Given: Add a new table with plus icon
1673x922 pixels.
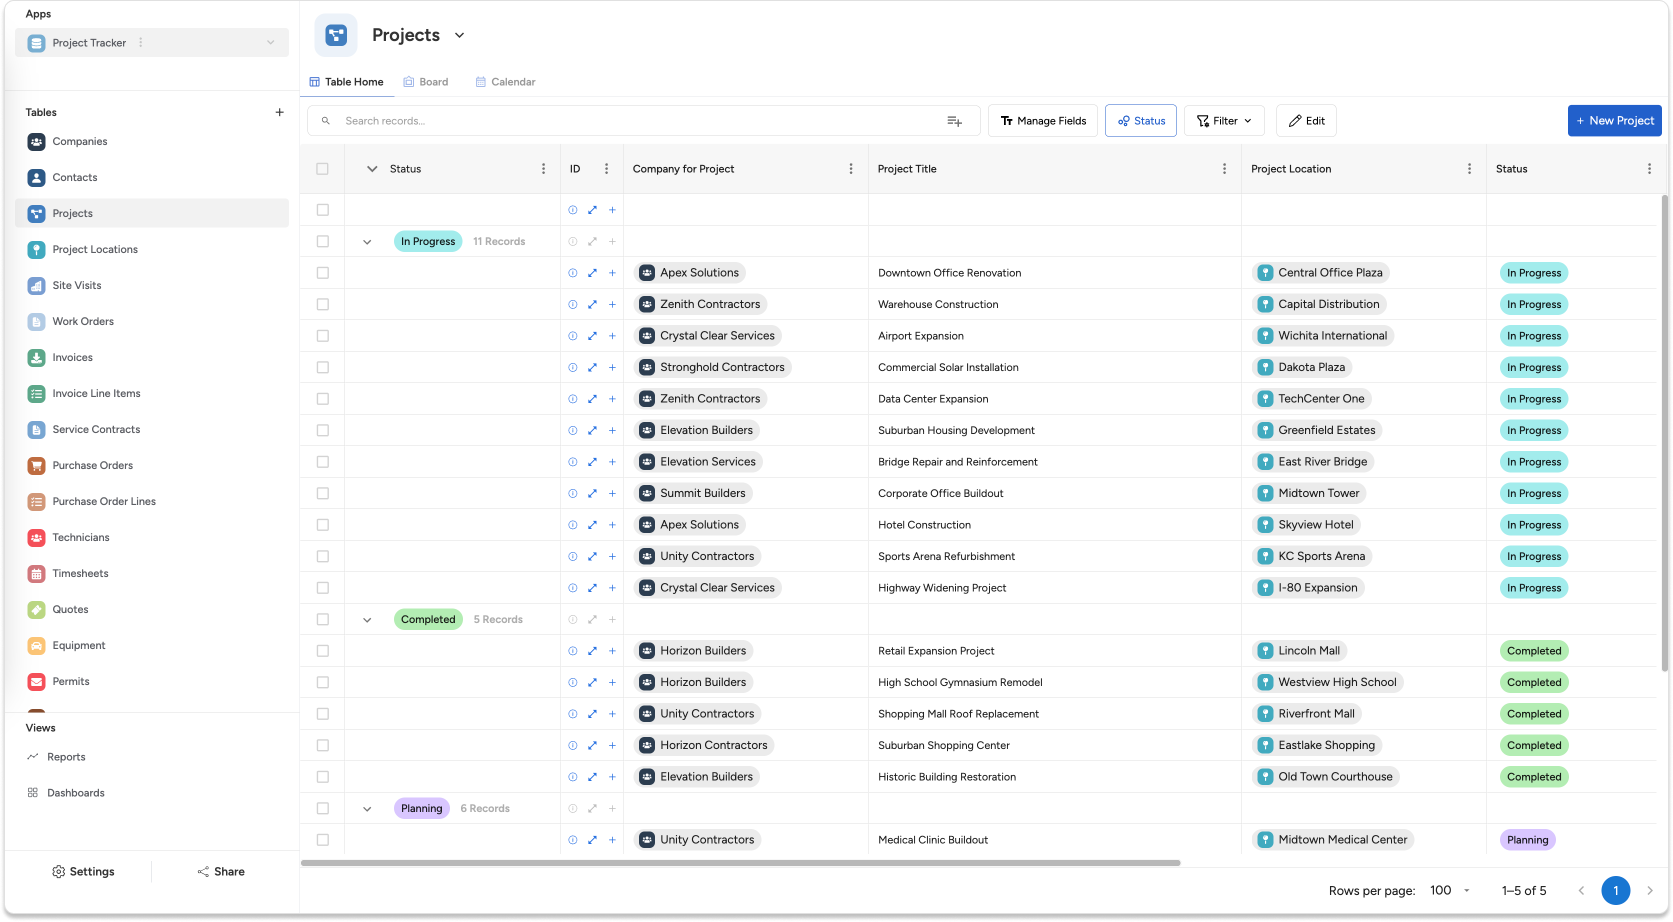Looking at the screenshot, I should coord(279,113).
